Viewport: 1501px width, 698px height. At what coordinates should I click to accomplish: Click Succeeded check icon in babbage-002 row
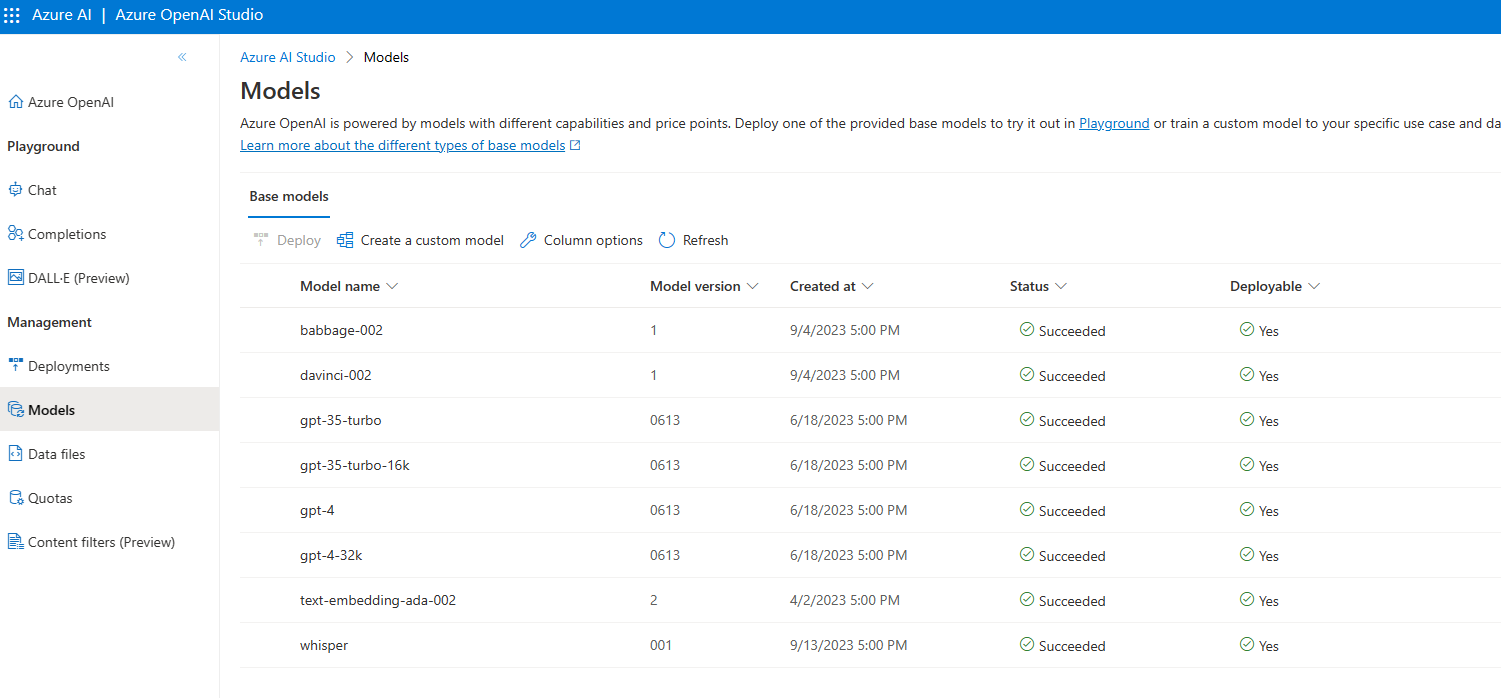tap(1026, 329)
